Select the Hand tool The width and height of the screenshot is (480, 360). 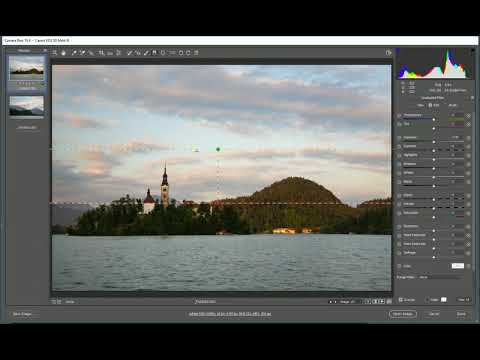tap(63, 53)
